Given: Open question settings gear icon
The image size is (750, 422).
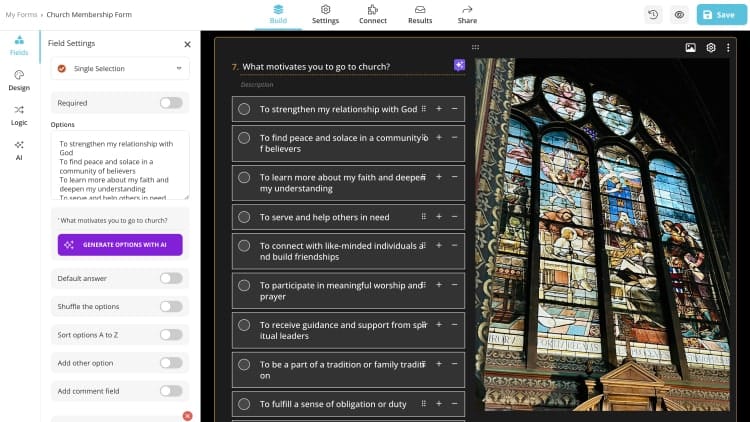Looking at the screenshot, I should (711, 47).
